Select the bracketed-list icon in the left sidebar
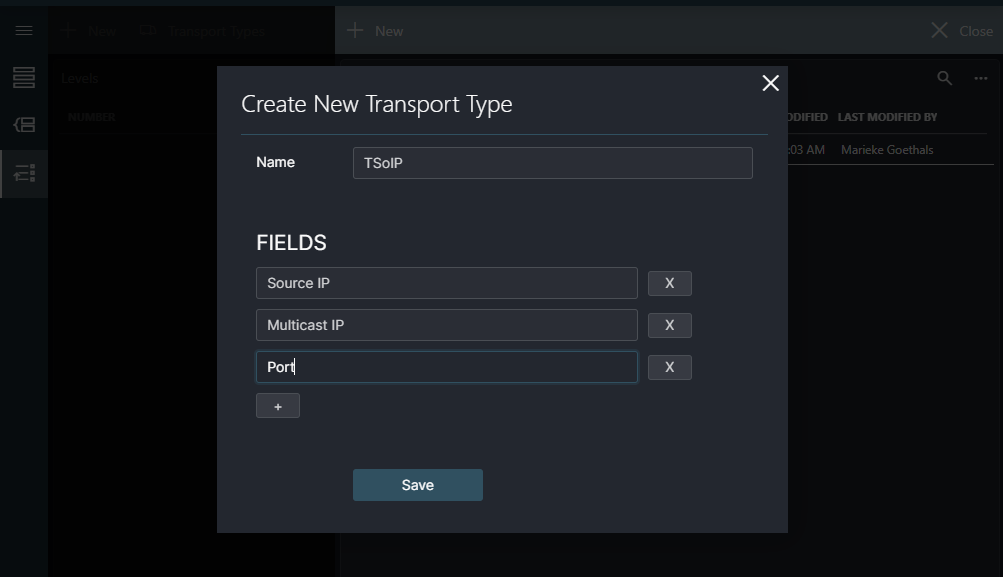Screen dimensions: 1003x577 tap(23, 125)
